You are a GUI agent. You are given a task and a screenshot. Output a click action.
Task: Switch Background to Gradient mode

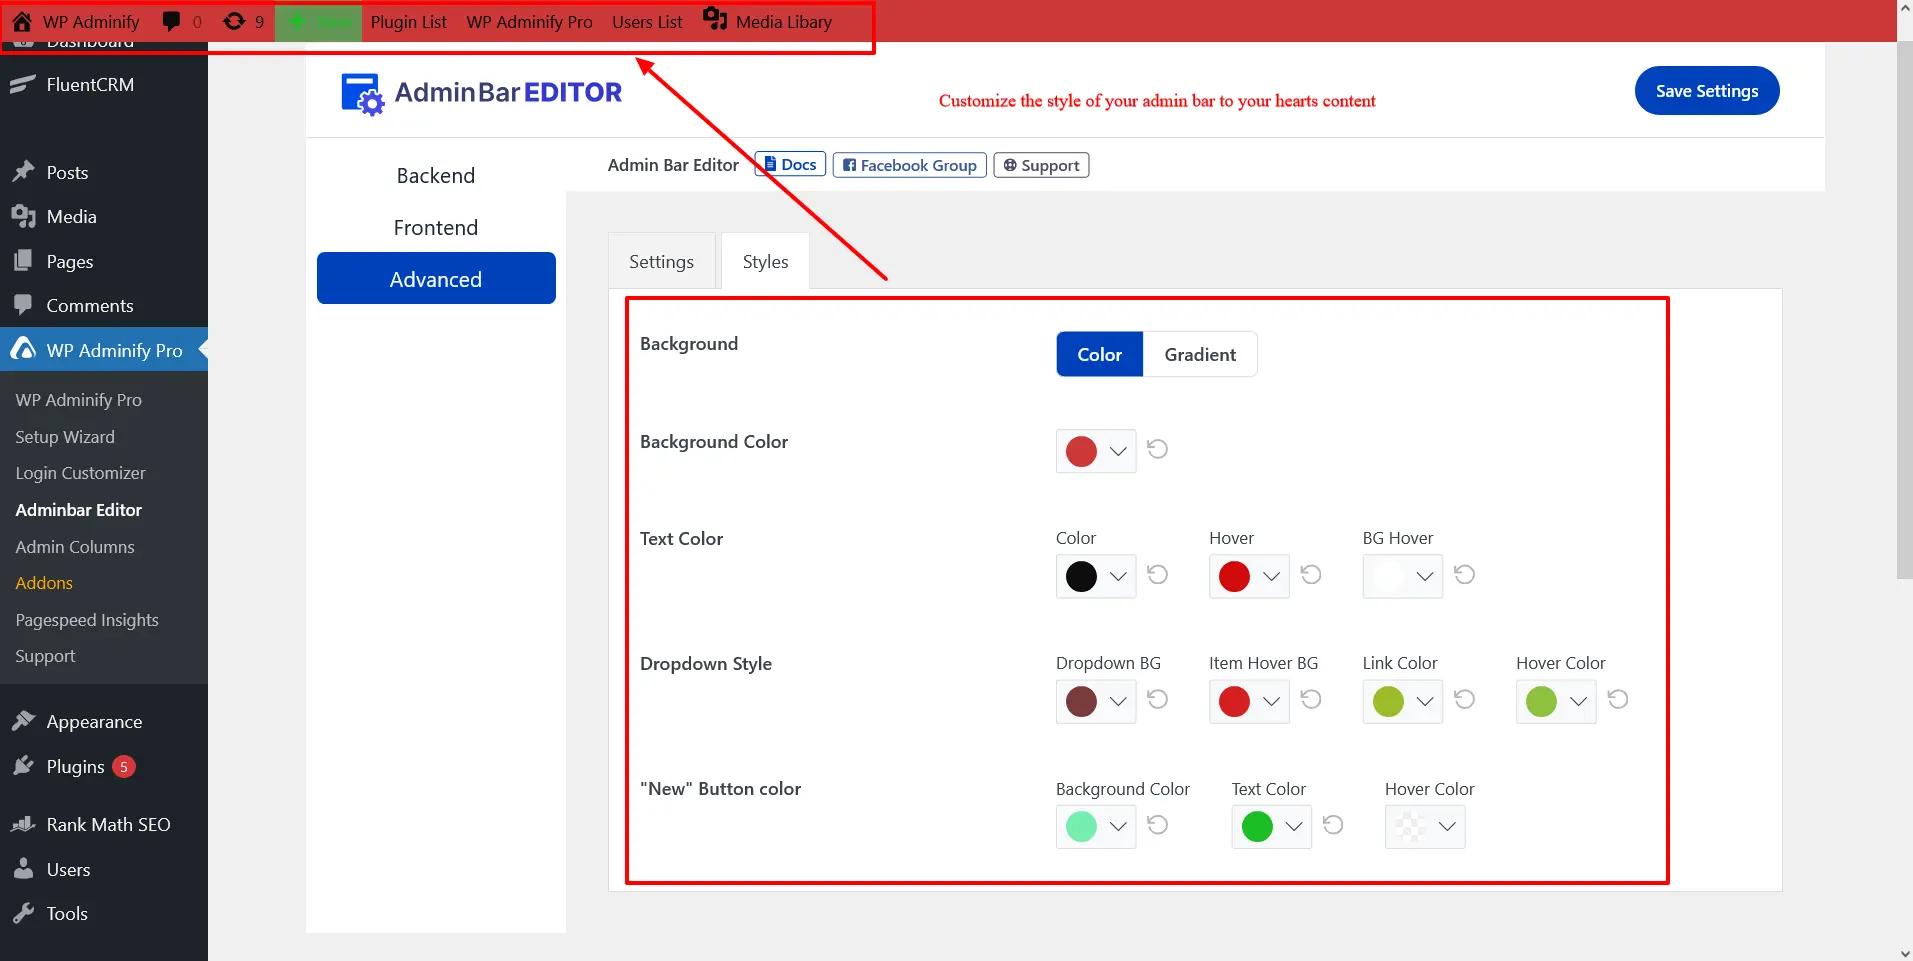1198,354
